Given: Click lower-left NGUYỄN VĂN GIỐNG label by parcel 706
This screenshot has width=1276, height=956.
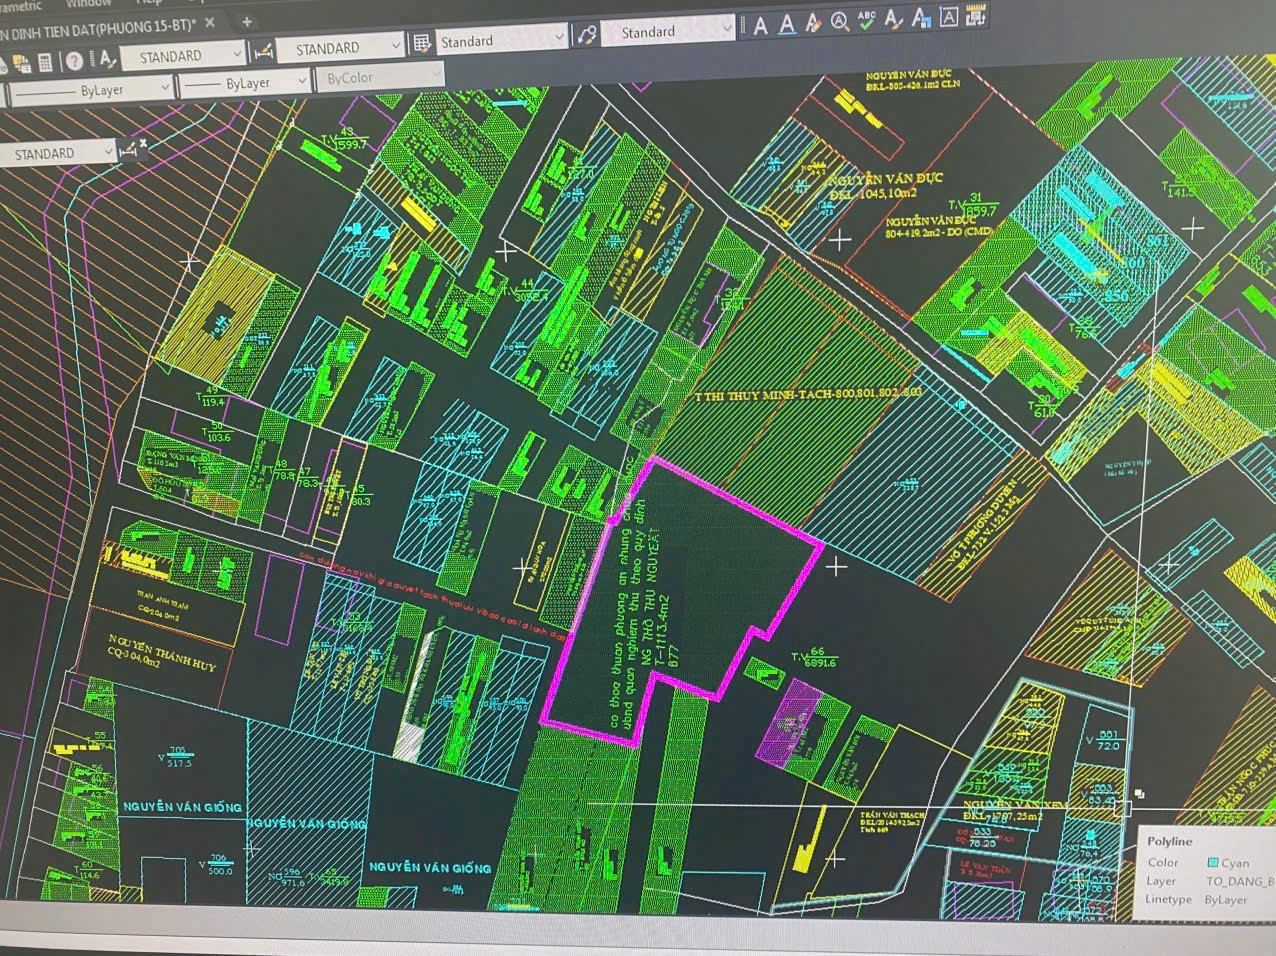Looking at the screenshot, I should [x=182, y=806].
